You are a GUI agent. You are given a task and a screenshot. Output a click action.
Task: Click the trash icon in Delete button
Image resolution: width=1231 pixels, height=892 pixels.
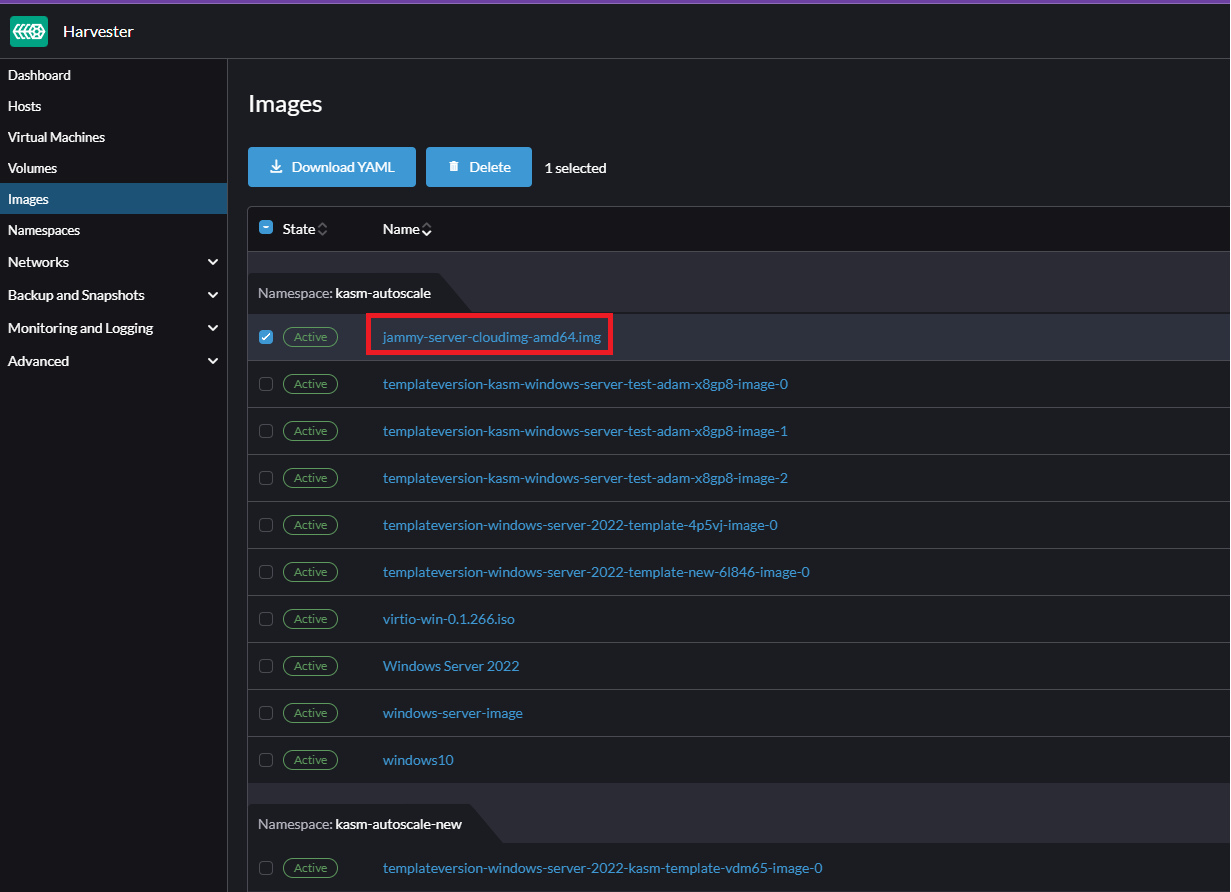tap(454, 167)
